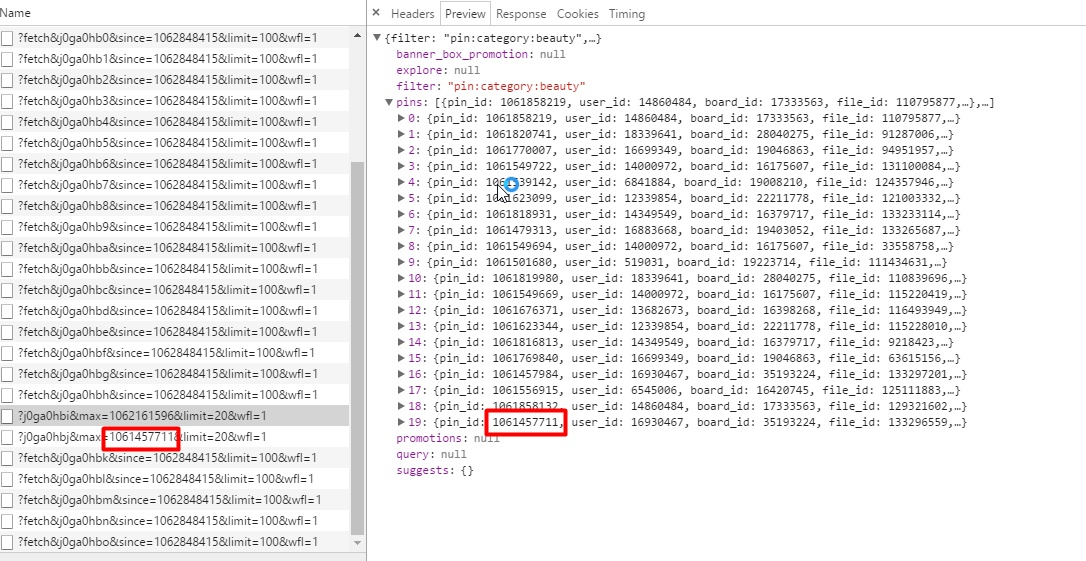Screen dimensions: 1086x561
Task: Expand pin entry 19
Action: tap(402, 423)
